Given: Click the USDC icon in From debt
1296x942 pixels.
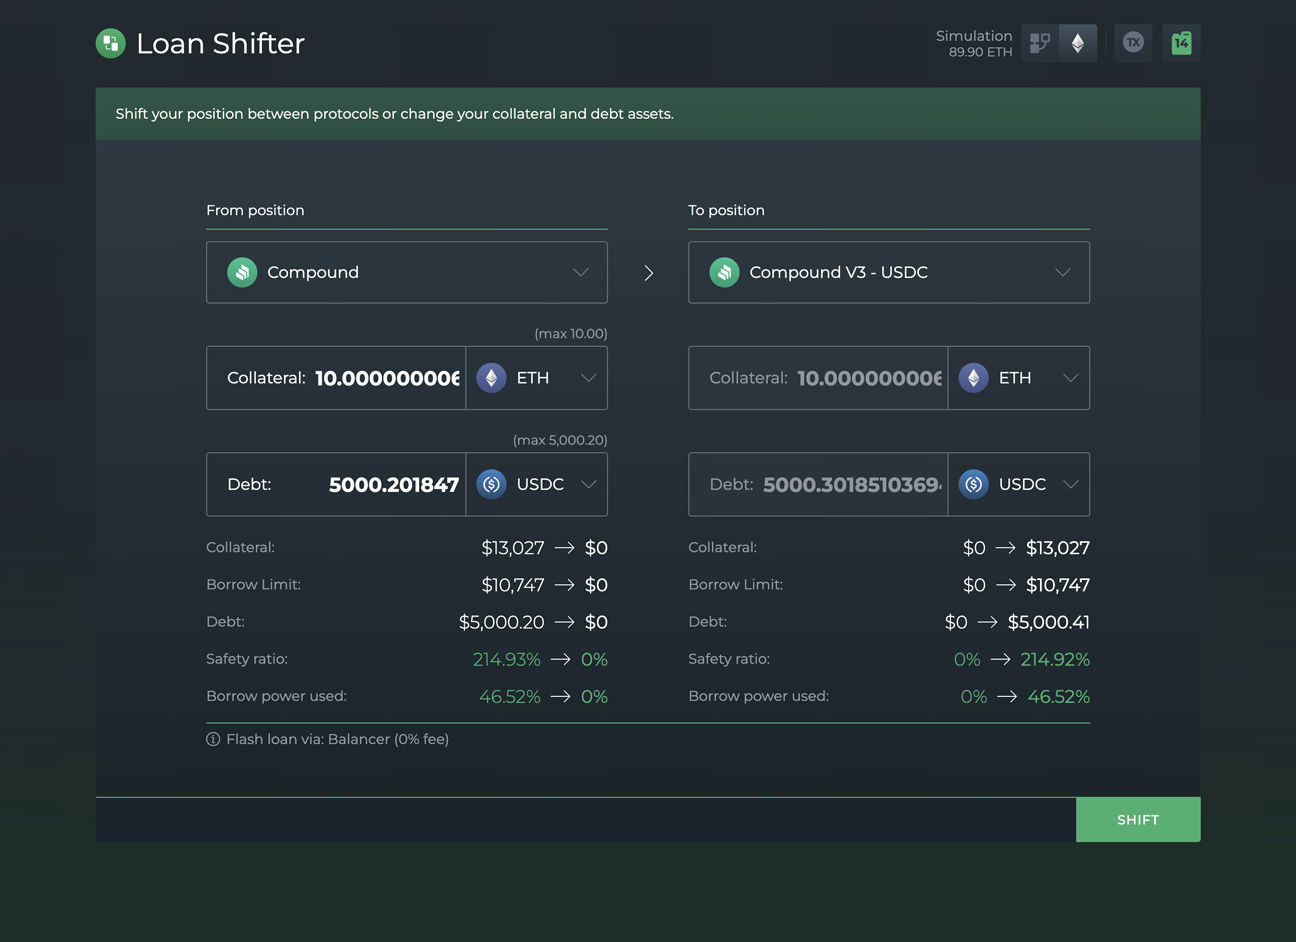Looking at the screenshot, I should tap(491, 484).
